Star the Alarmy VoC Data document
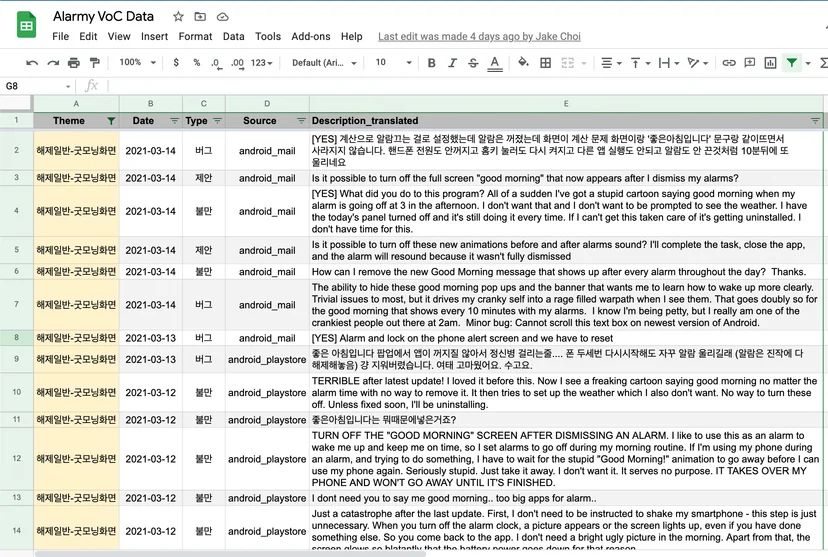Screen dimensions: 828x557 tap(178, 16)
